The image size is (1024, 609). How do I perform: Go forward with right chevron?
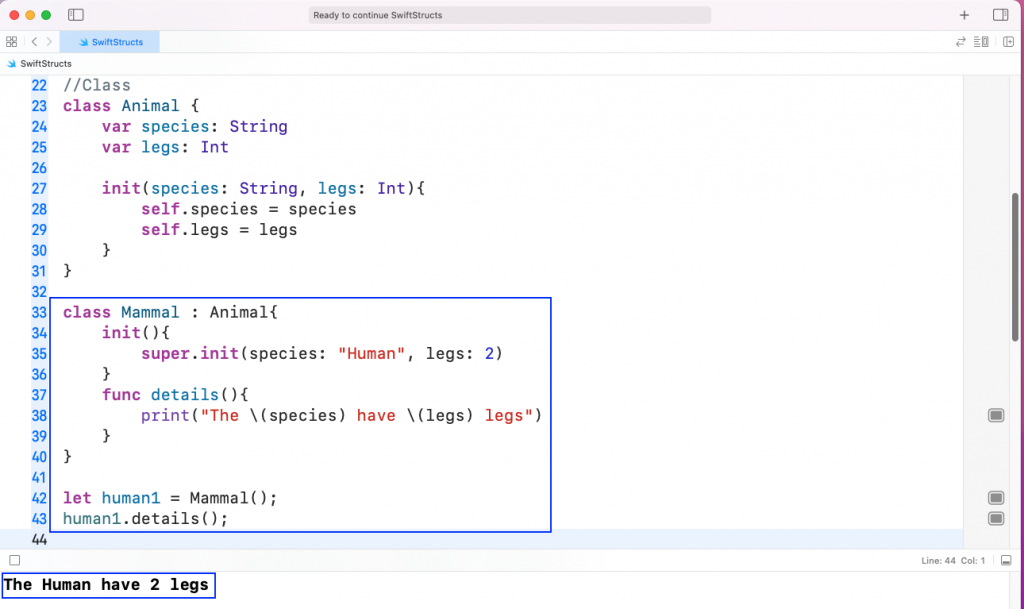pyautogui.click(x=49, y=42)
